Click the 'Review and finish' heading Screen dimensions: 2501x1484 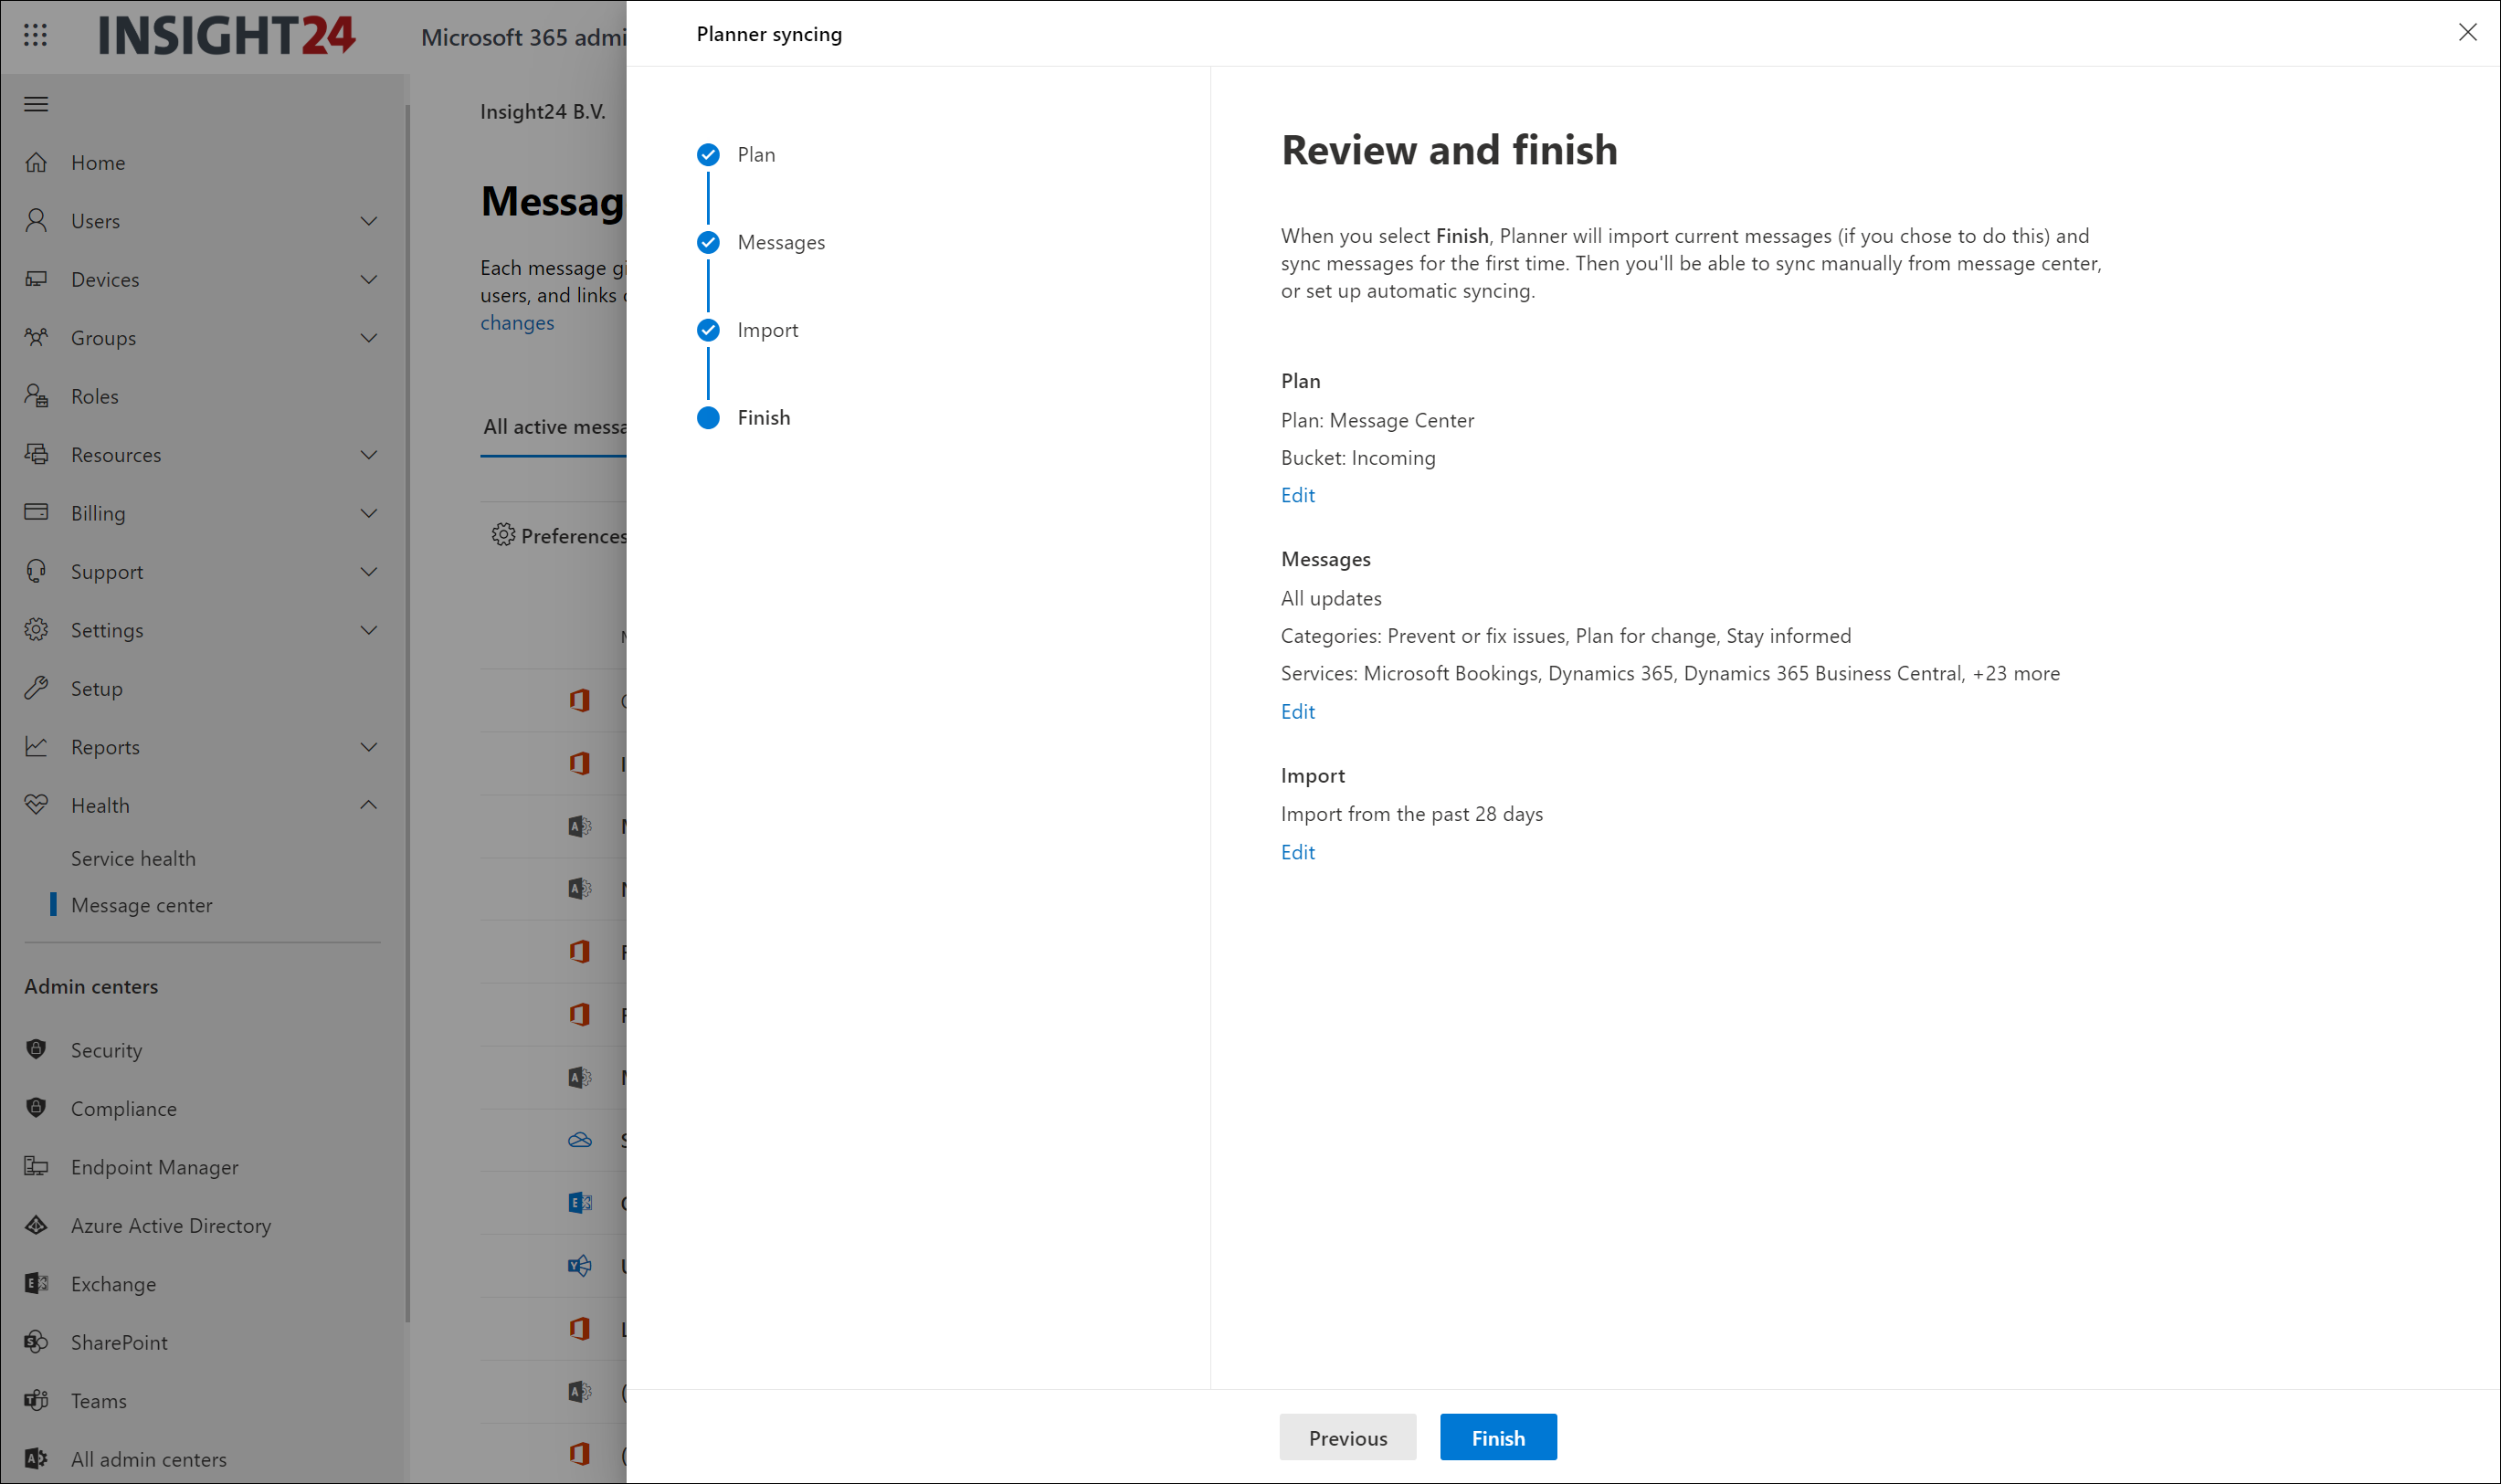(1449, 150)
